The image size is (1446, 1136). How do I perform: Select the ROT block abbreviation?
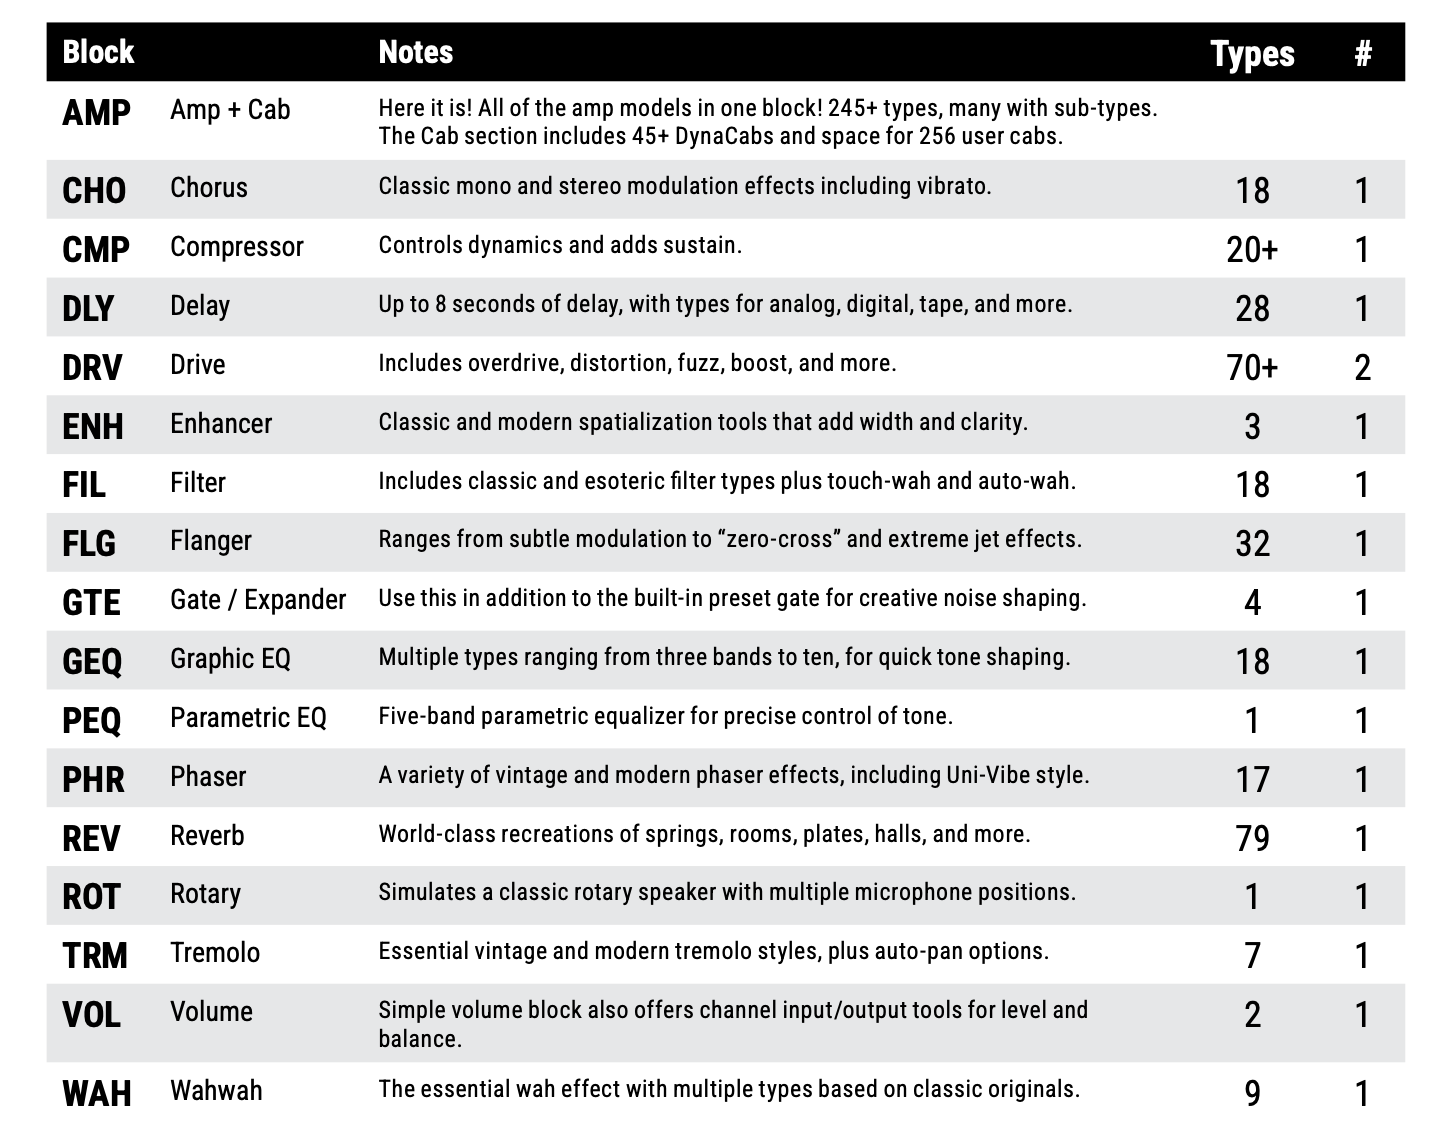pos(91,897)
